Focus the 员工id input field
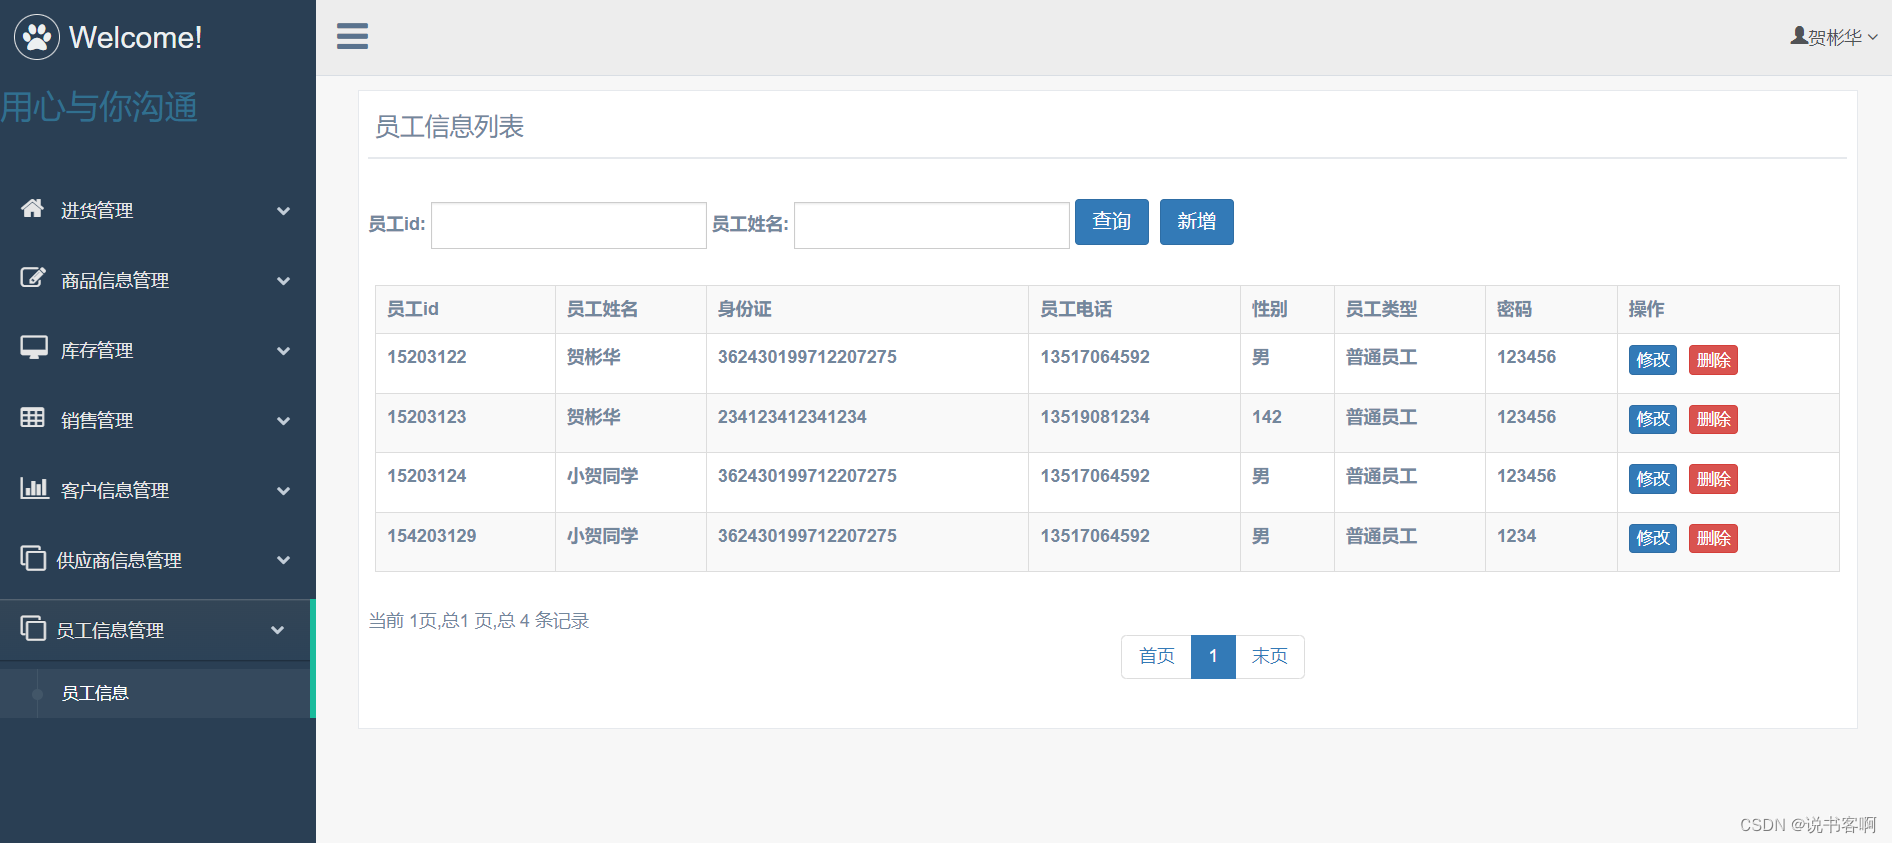The height and width of the screenshot is (843, 1892). [568, 225]
